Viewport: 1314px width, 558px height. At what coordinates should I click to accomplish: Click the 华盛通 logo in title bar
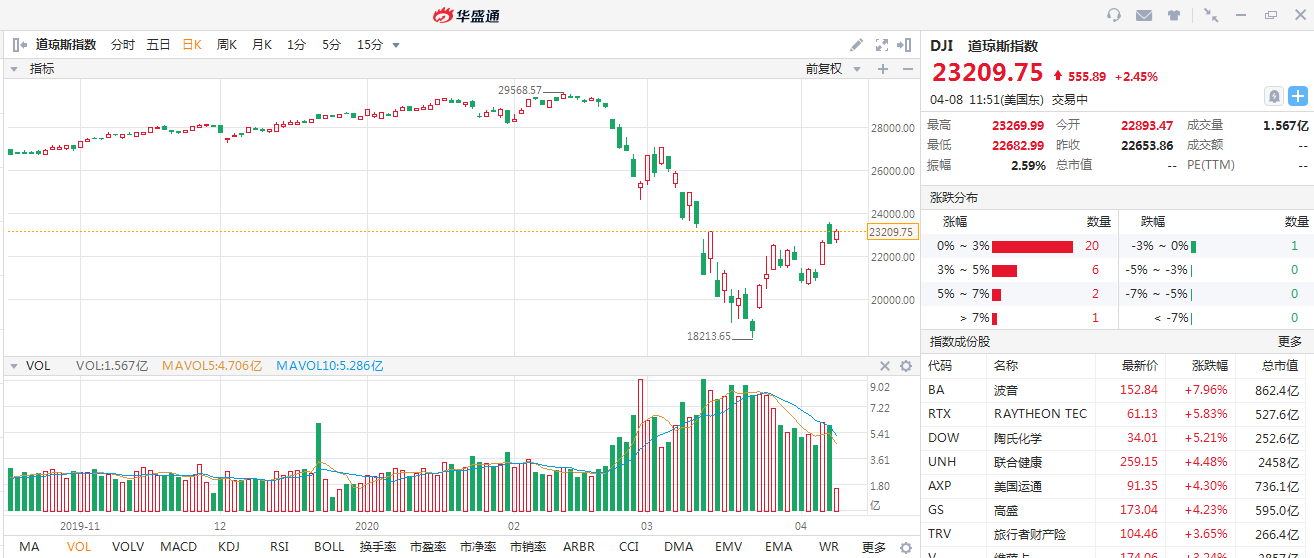(467, 15)
